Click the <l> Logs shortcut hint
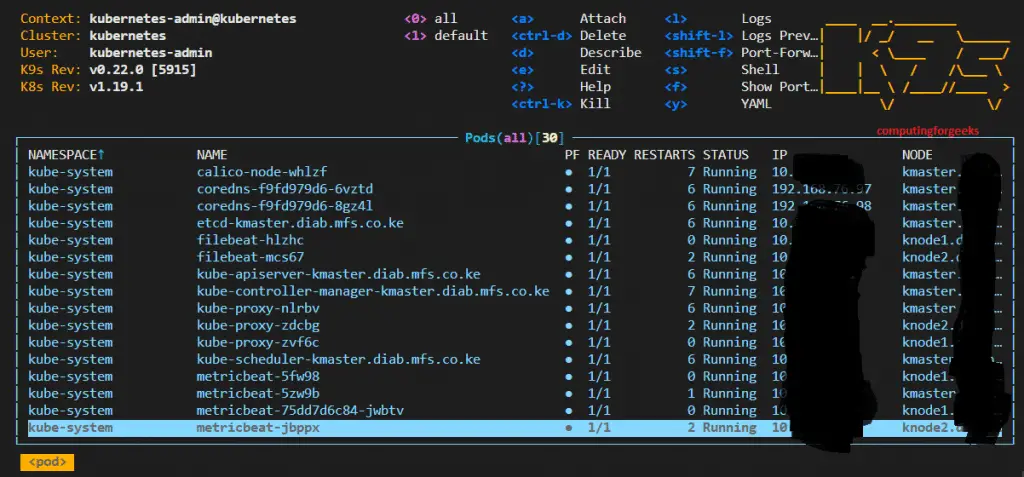The height and width of the screenshot is (477, 1024). click(x=718, y=18)
